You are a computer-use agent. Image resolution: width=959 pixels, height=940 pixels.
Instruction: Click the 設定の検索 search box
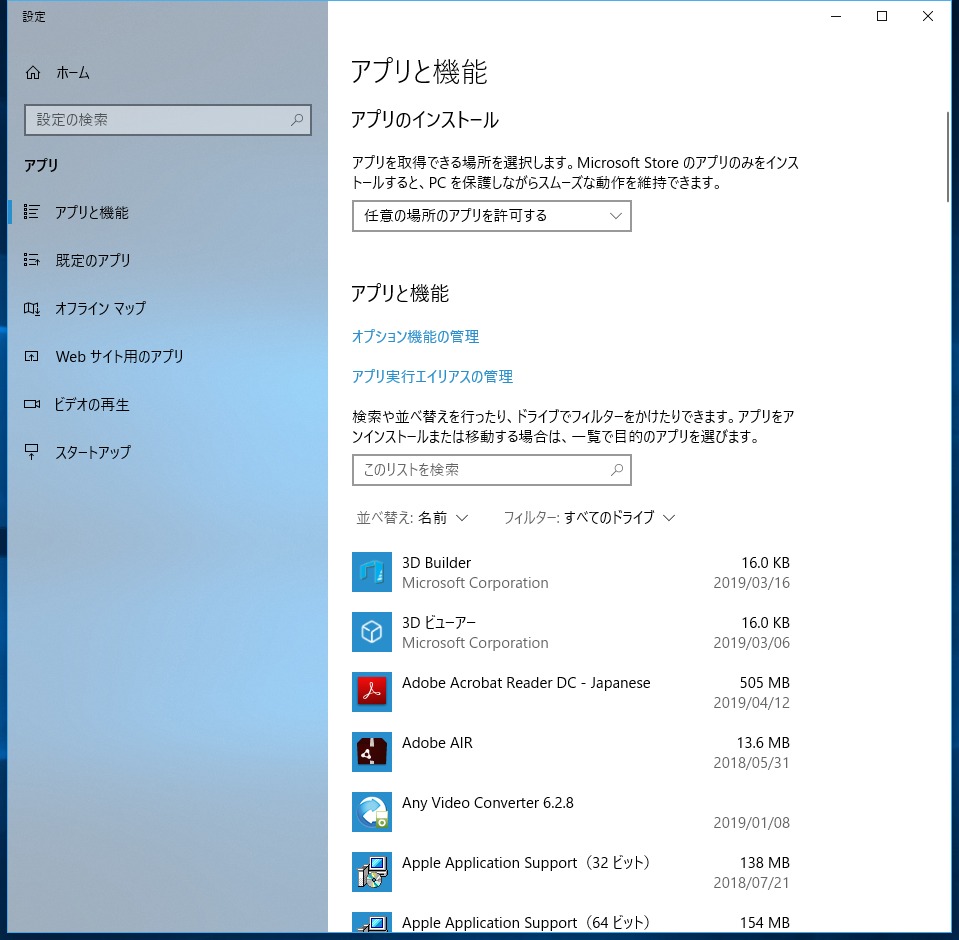pyautogui.click(x=167, y=120)
